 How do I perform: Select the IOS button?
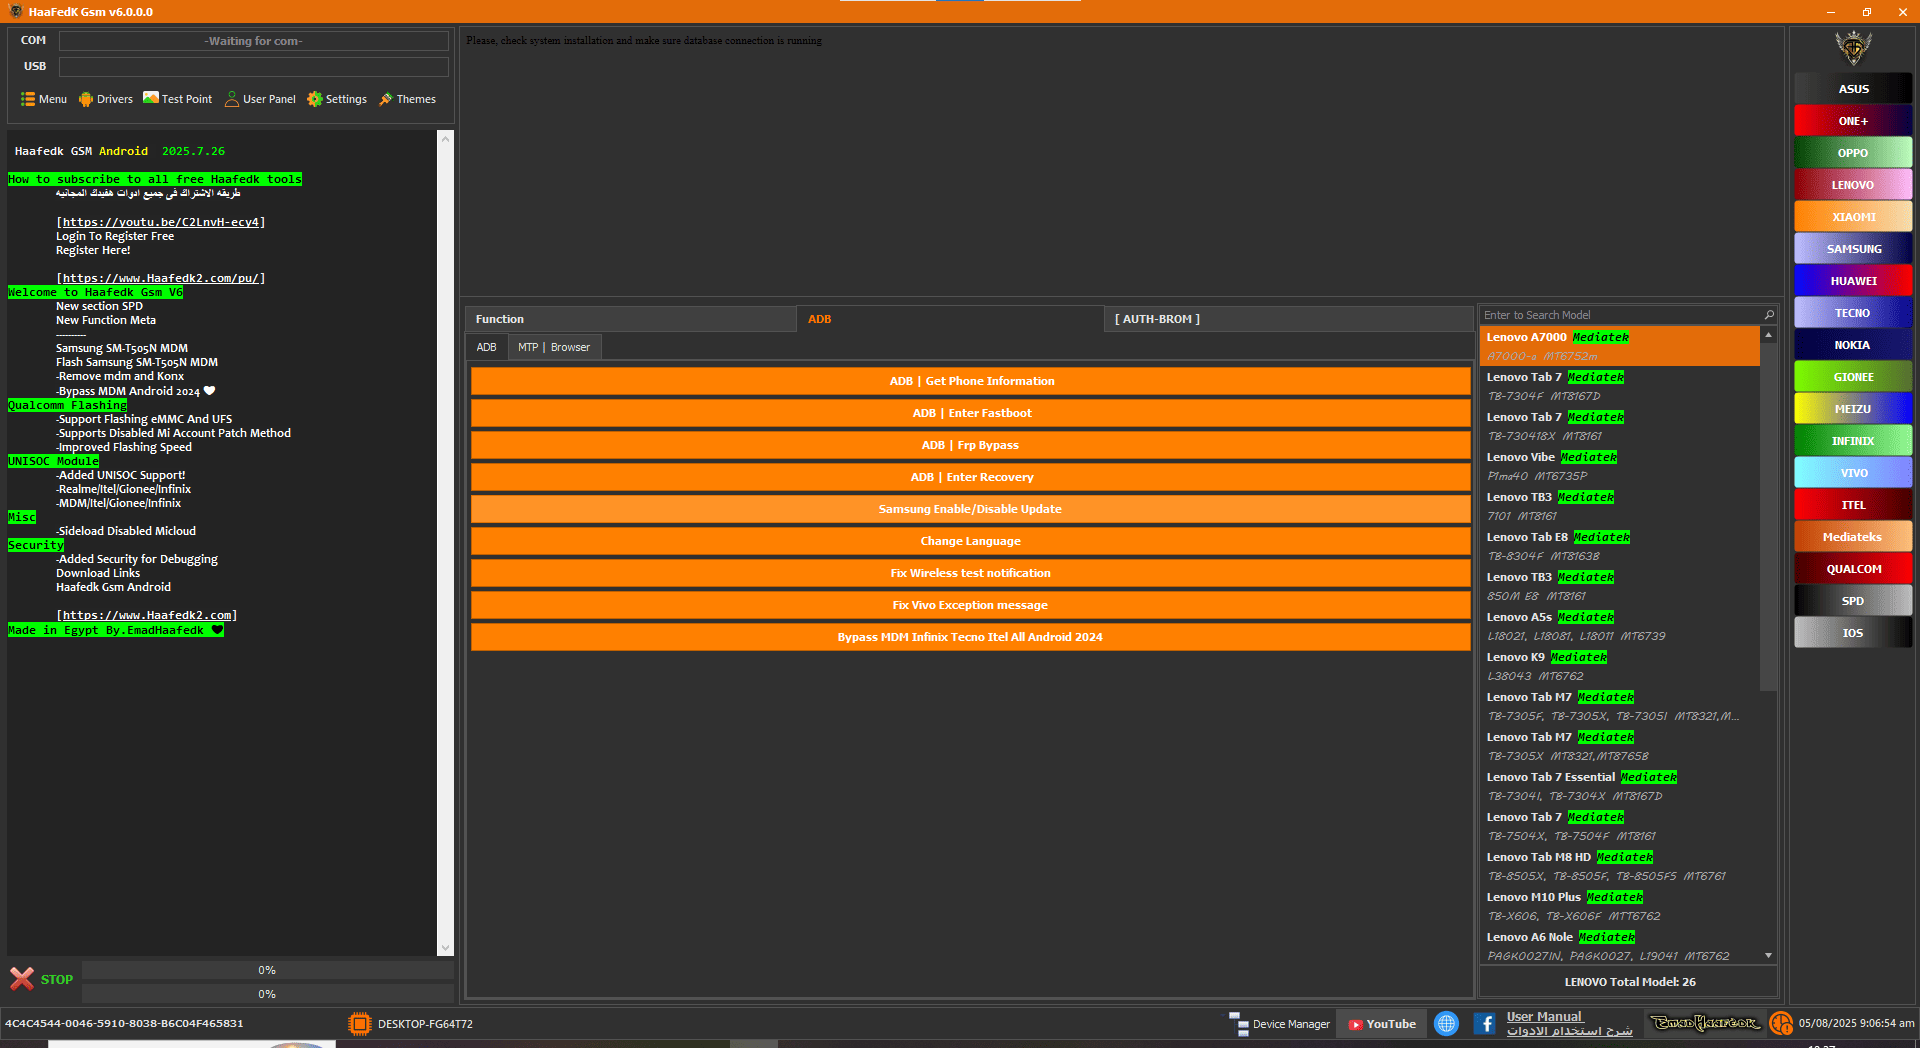tap(1853, 633)
